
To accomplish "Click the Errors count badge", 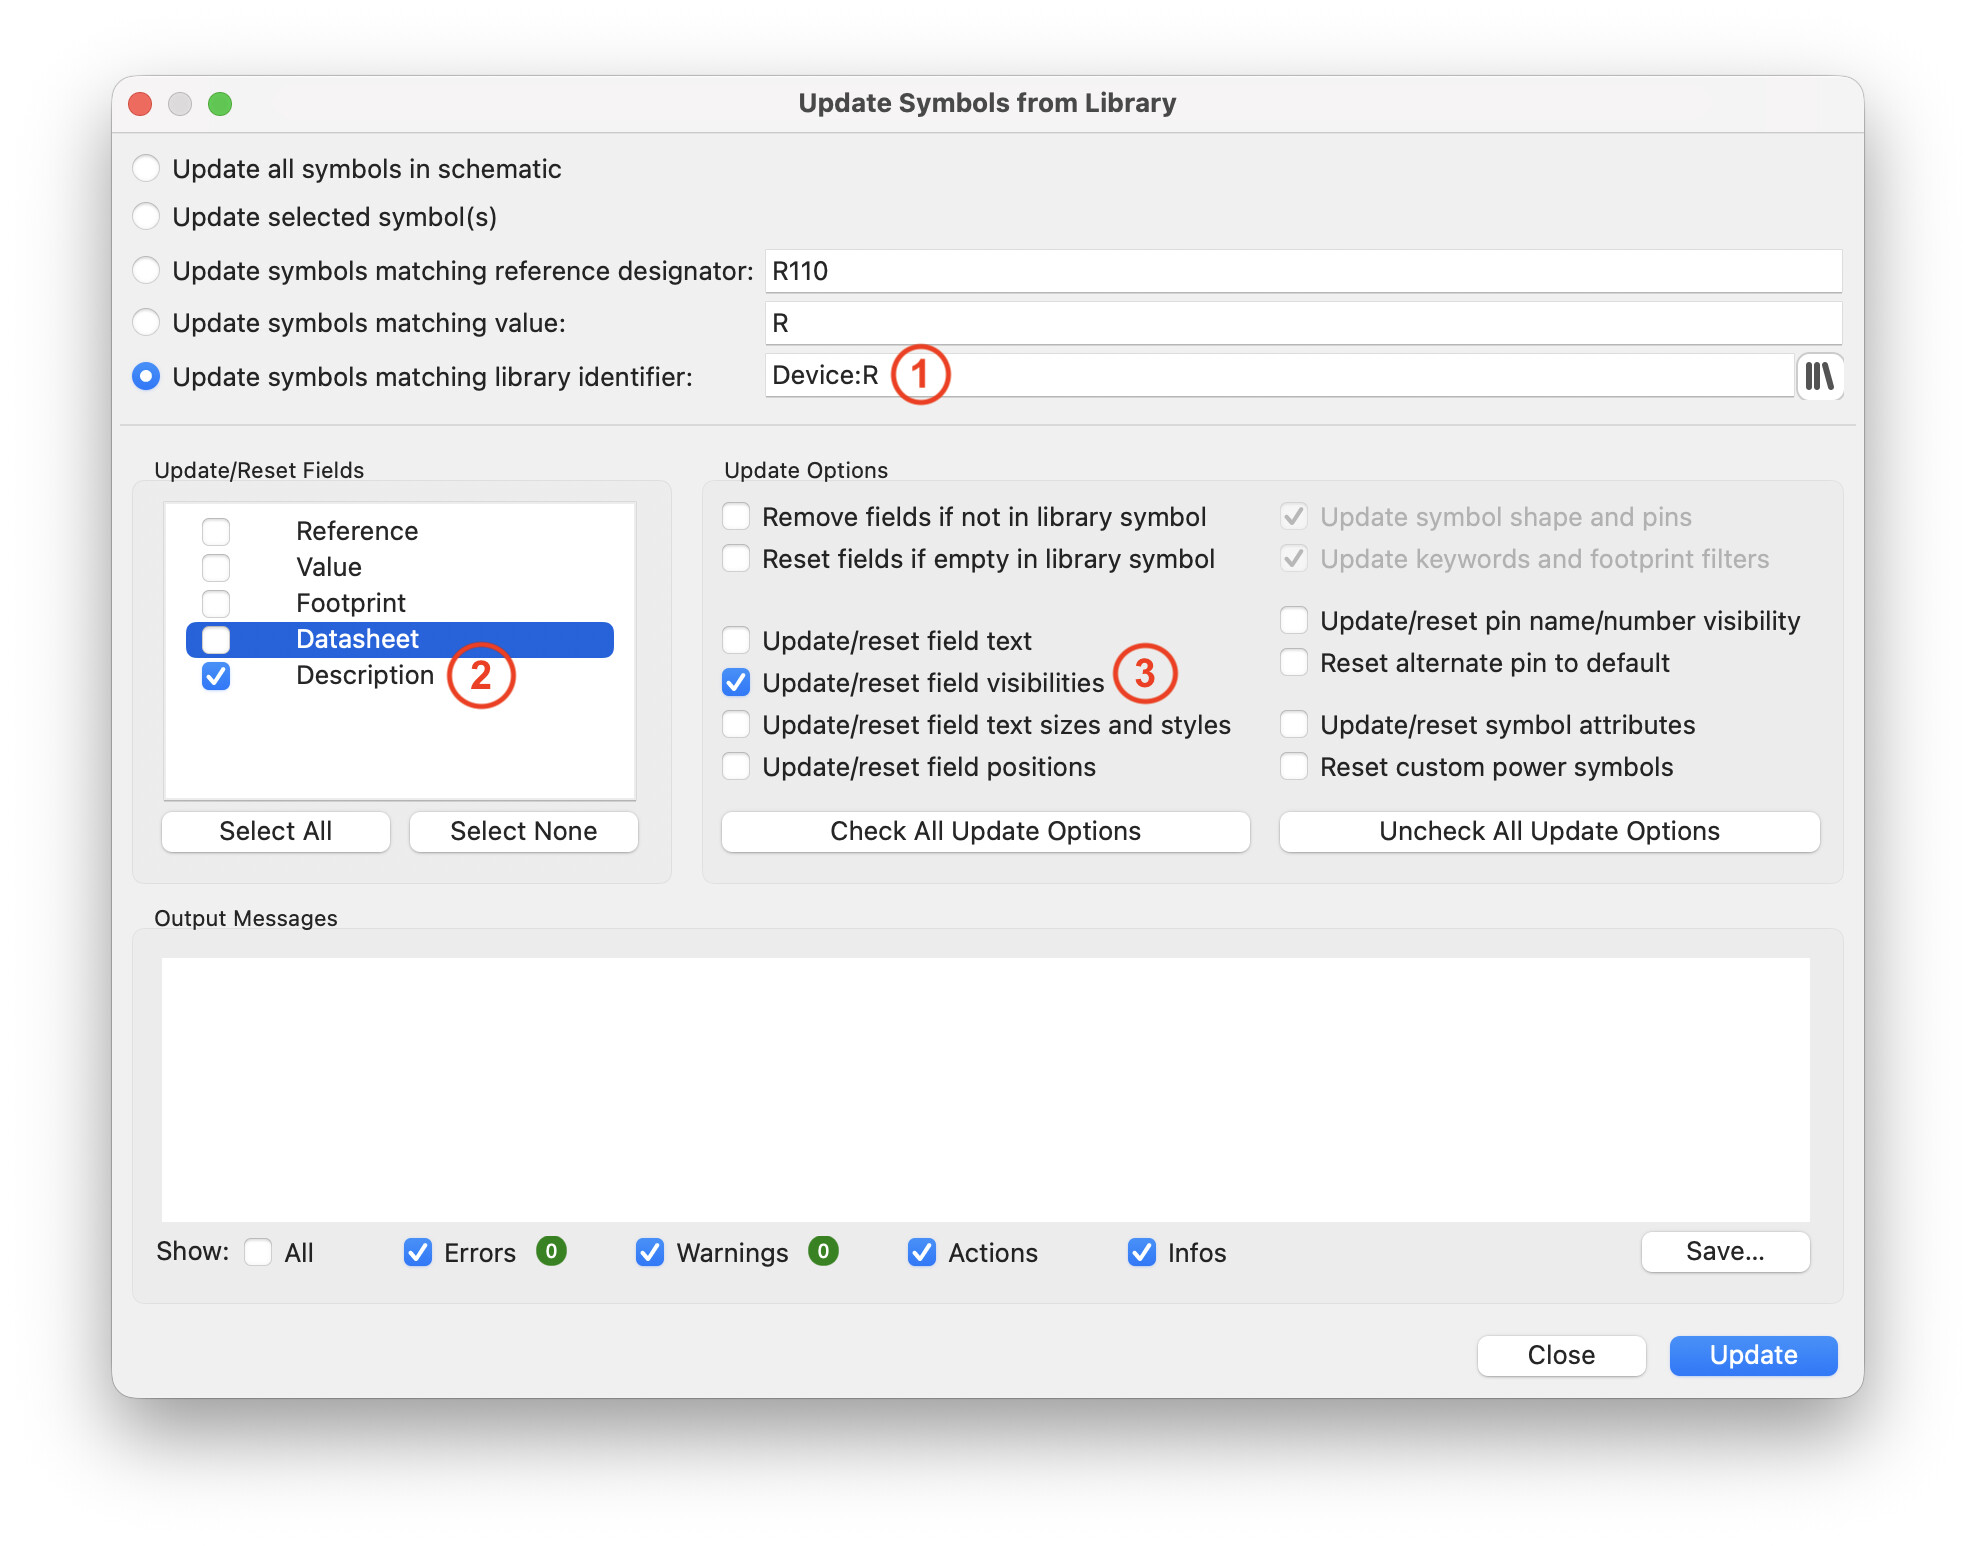I will (x=551, y=1251).
